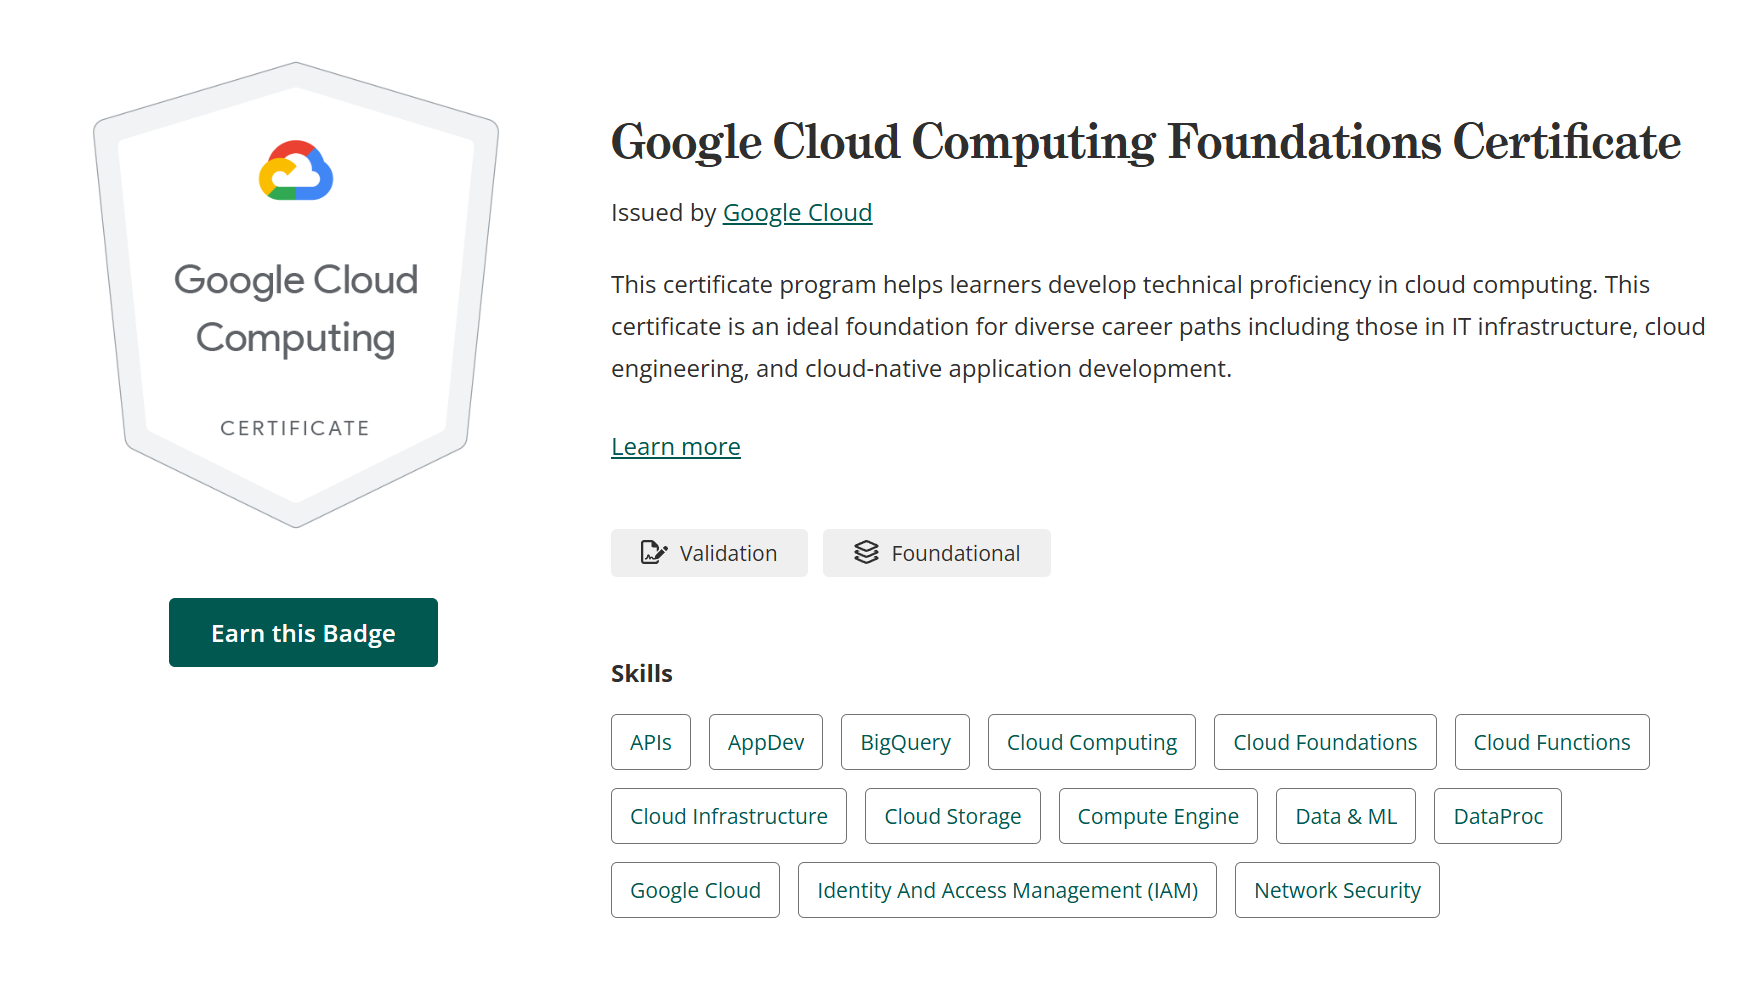Open the Google Cloud Computing badge image
This screenshot has width=1764, height=992.
pos(296,295)
